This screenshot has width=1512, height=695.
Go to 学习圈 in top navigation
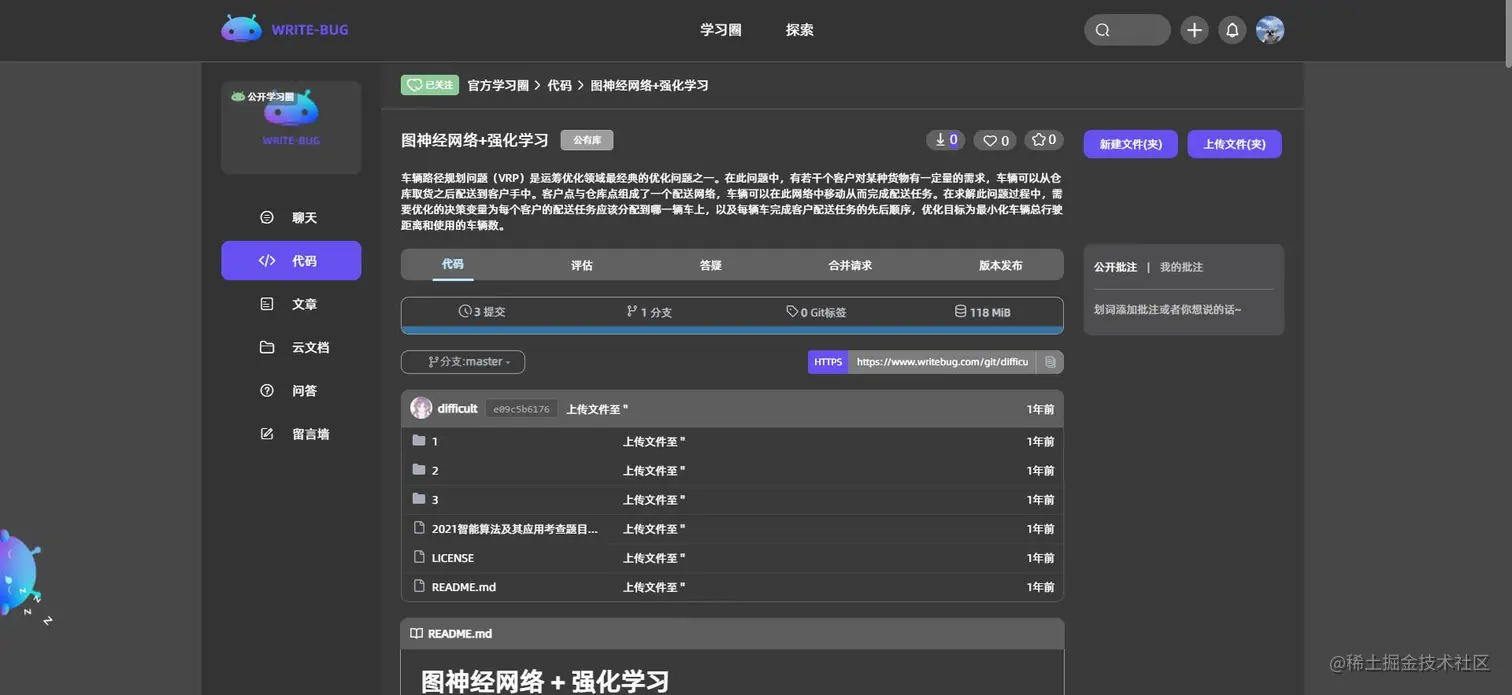(721, 30)
